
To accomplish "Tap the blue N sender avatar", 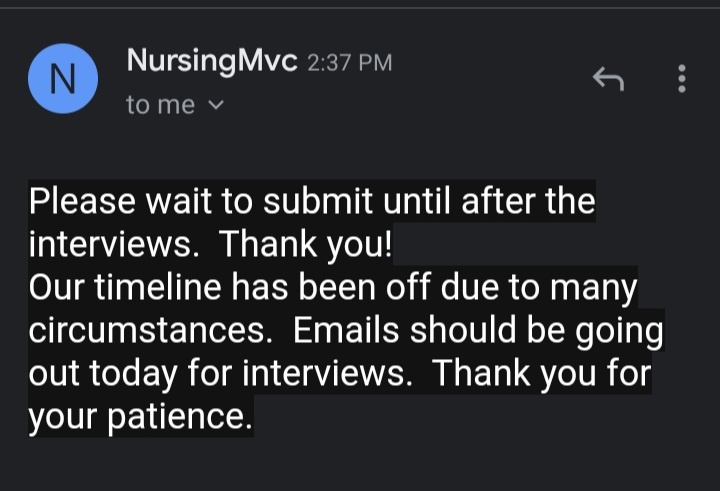I will click(63, 79).
